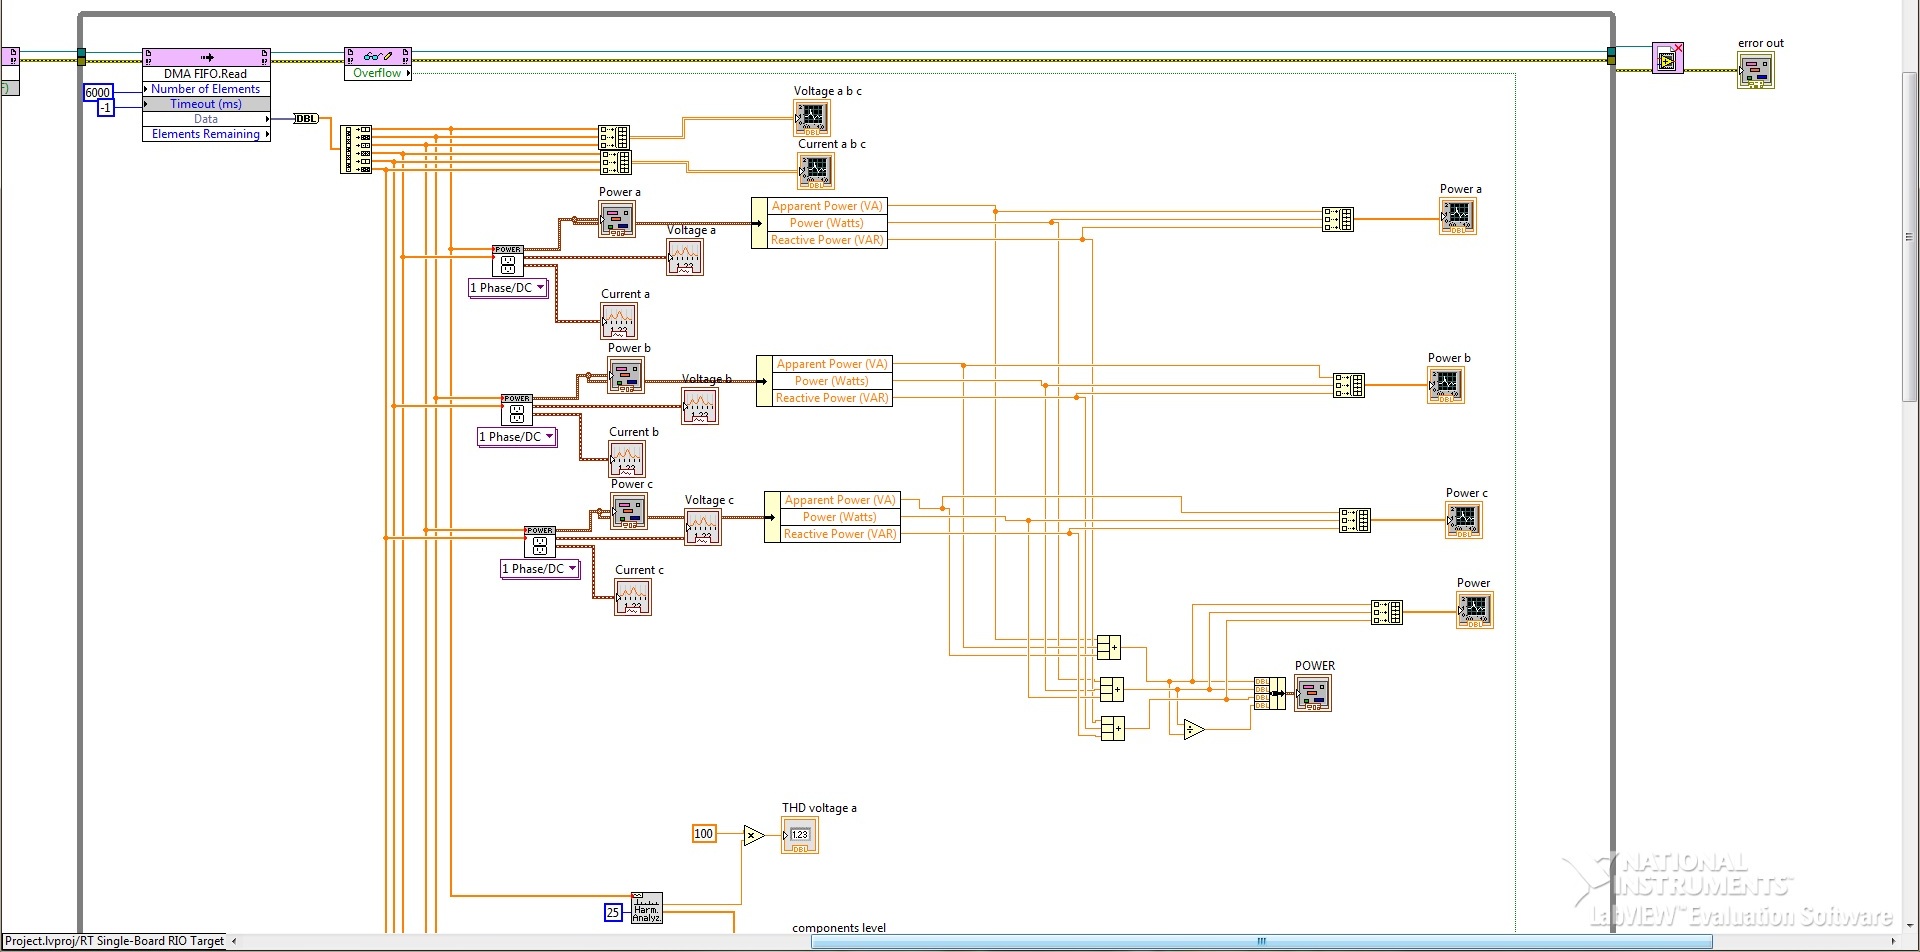Click the error out cluster indicator
This screenshot has width=1920, height=952.
click(1756, 71)
